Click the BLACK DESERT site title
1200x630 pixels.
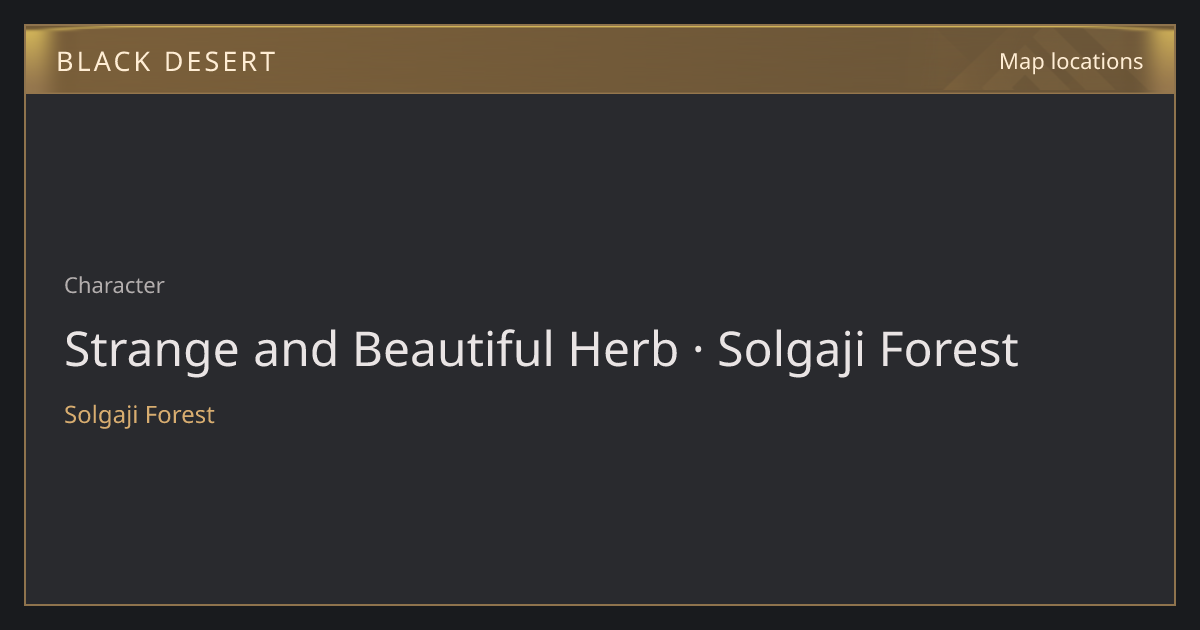pos(166,62)
